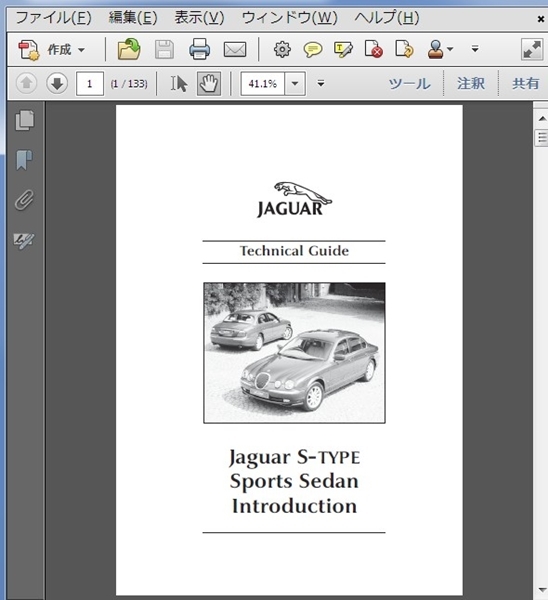548x600 pixels.
Task: Open the Stamp tool dropdown arrow
Action: tap(450, 49)
